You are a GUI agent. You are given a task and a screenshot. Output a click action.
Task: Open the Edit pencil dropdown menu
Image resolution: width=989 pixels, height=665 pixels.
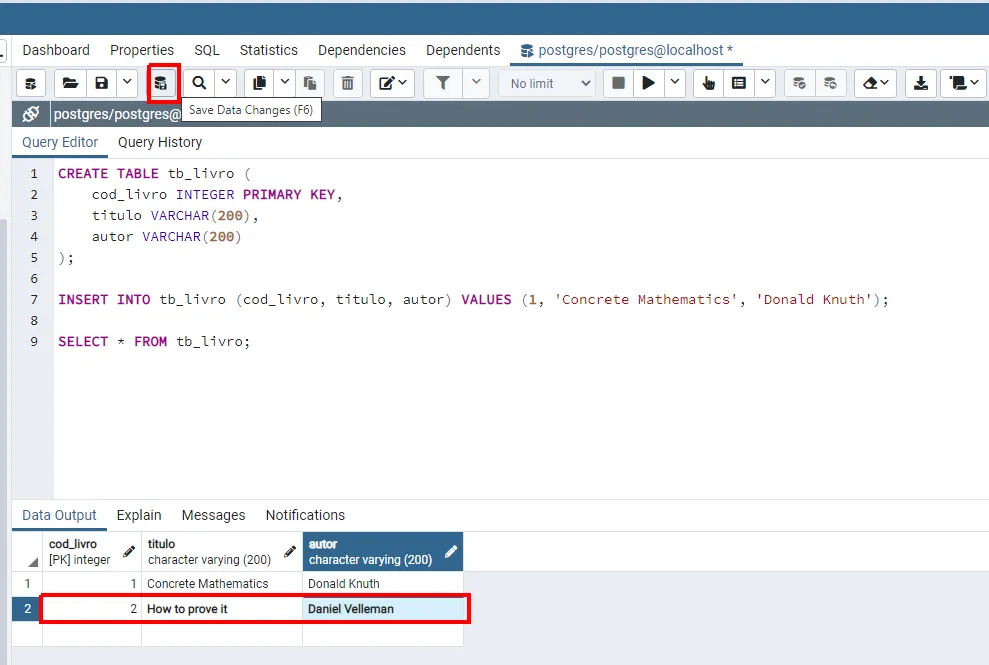392,83
